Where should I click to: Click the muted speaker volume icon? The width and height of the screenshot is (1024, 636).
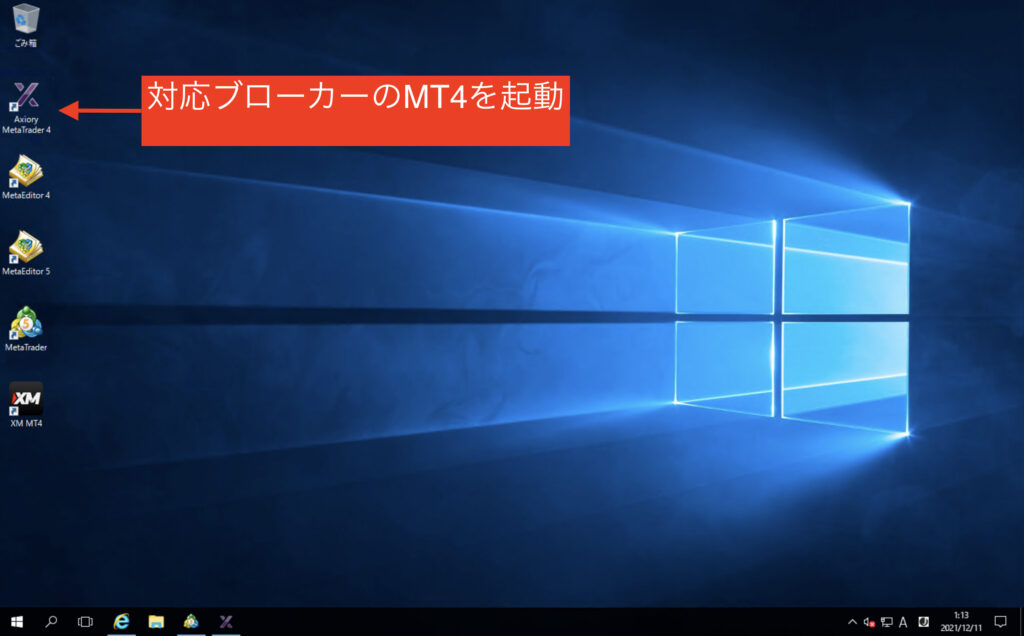[868, 621]
